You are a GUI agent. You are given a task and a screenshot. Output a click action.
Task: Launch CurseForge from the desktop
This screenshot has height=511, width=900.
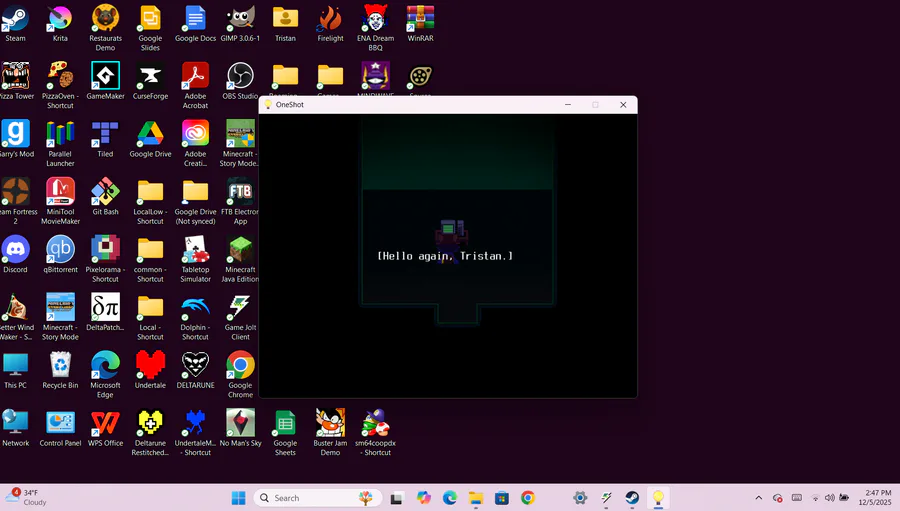150,81
